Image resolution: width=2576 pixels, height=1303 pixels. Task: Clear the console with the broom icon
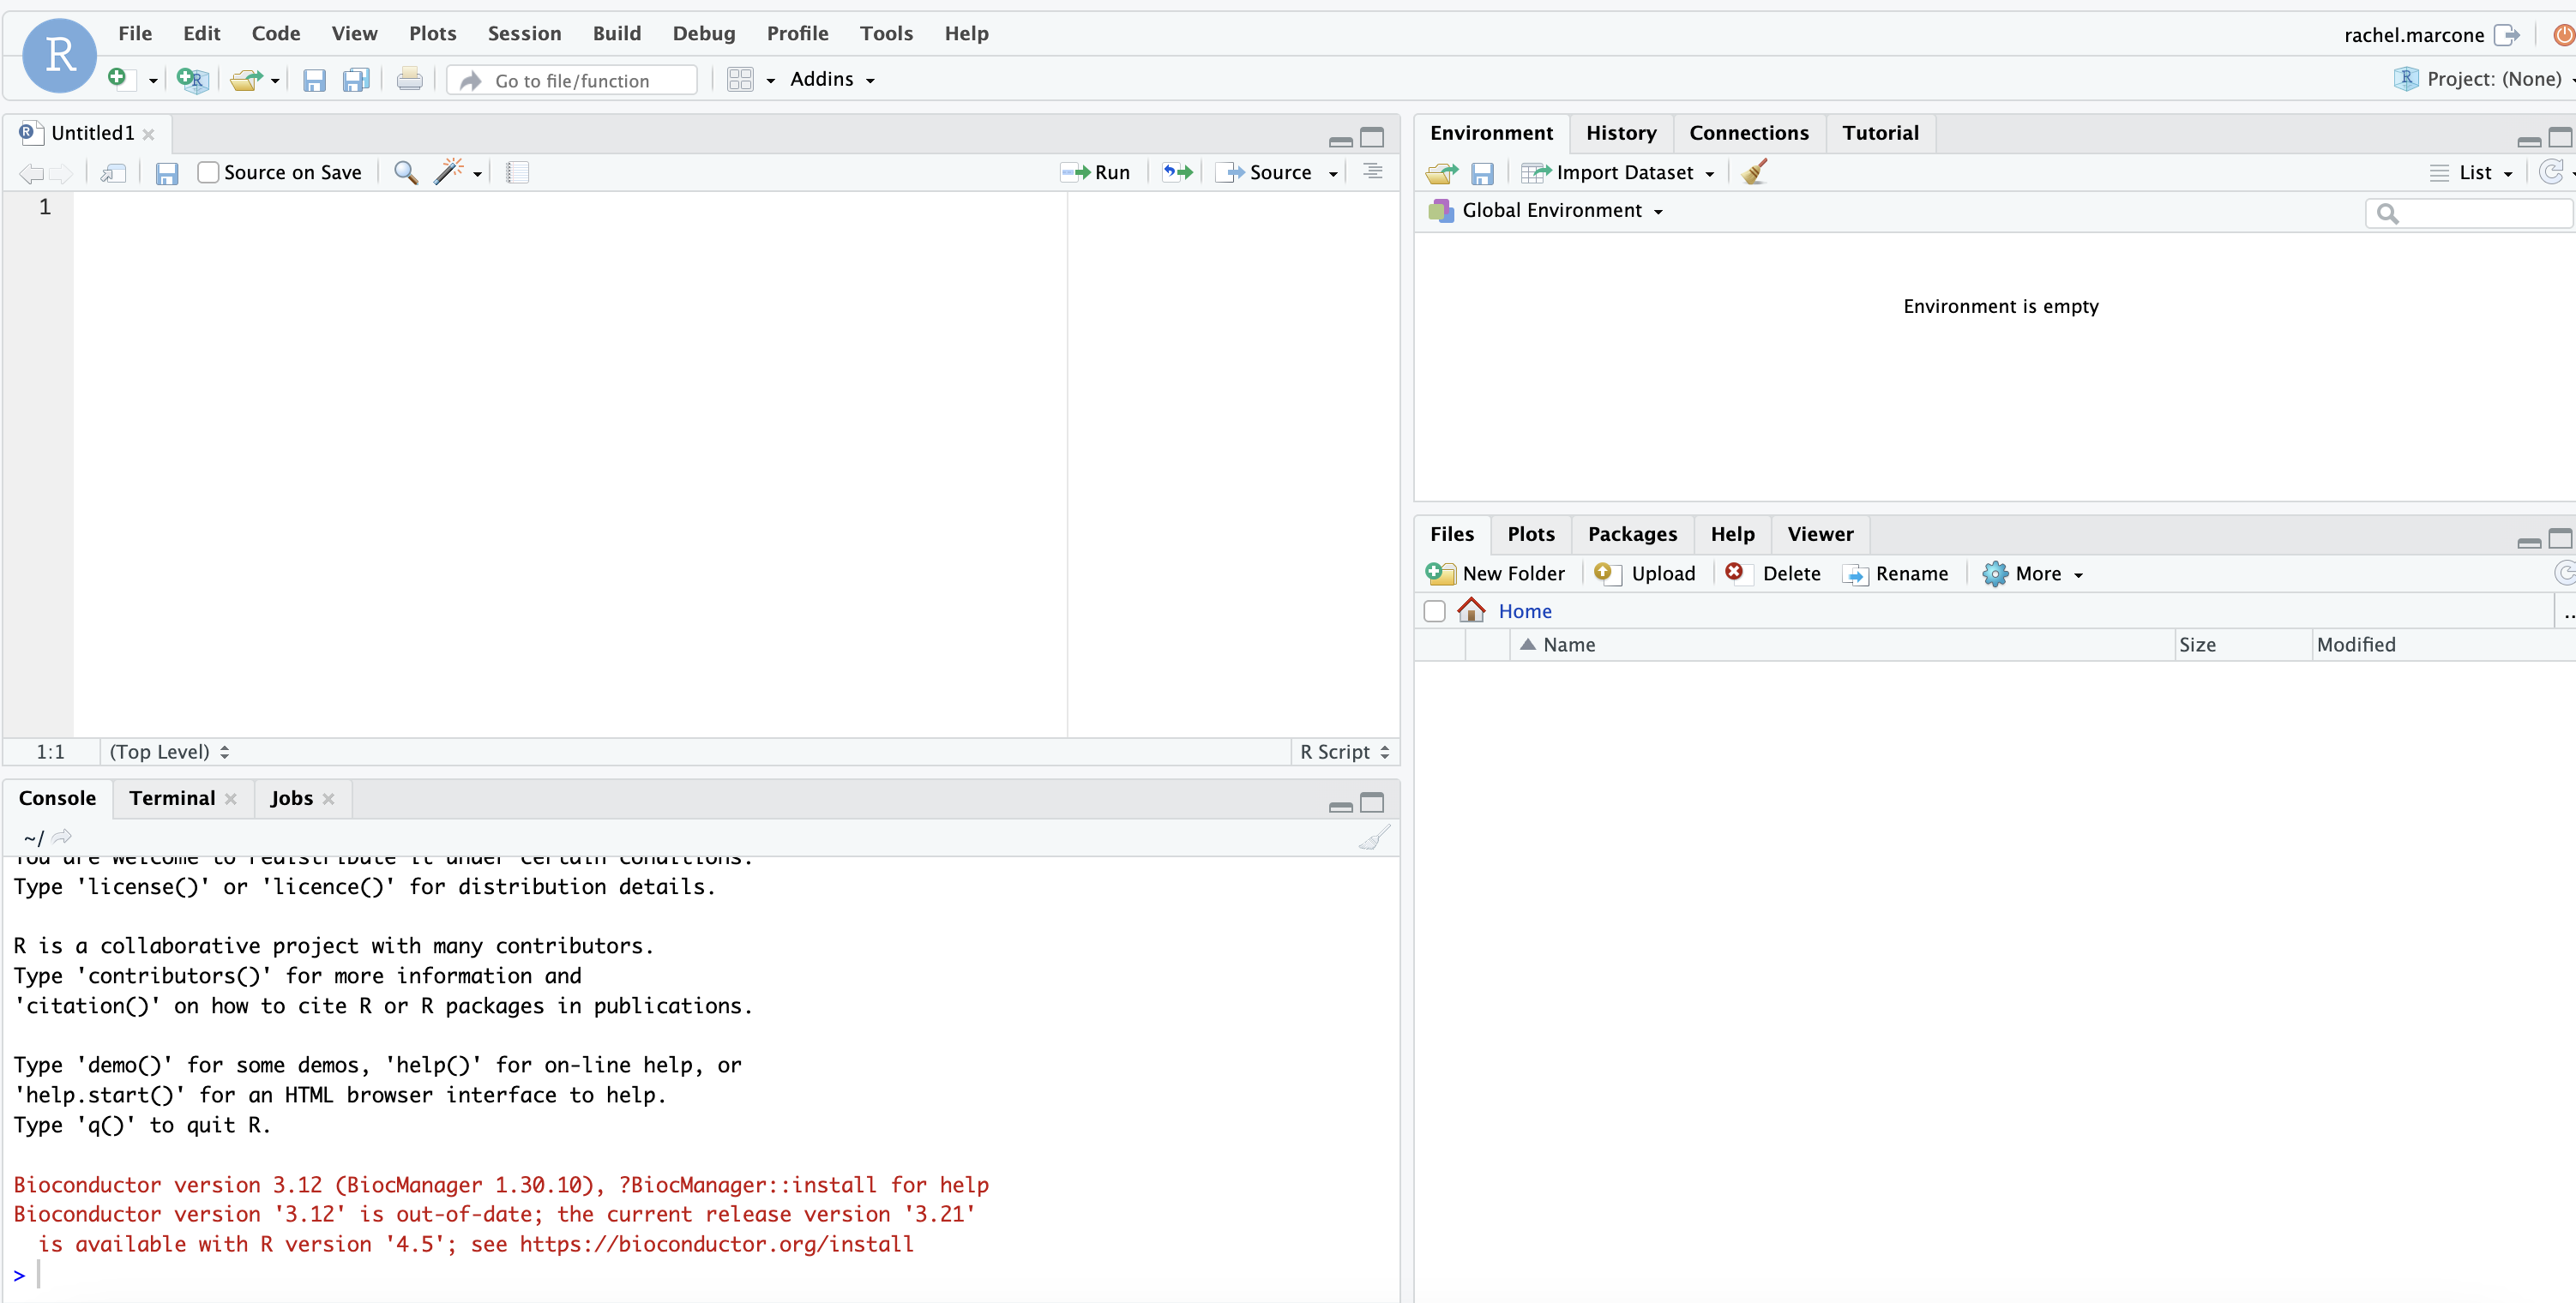(1374, 838)
